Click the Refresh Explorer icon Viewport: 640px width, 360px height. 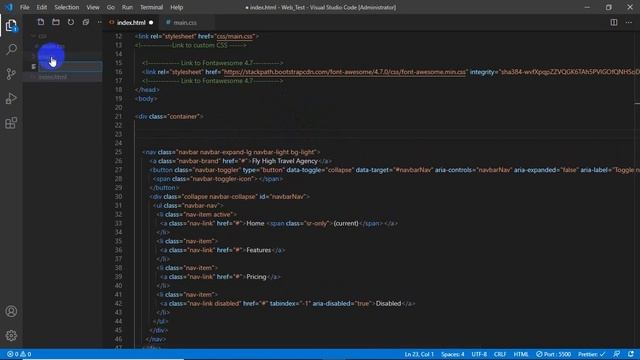coord(71,22)
